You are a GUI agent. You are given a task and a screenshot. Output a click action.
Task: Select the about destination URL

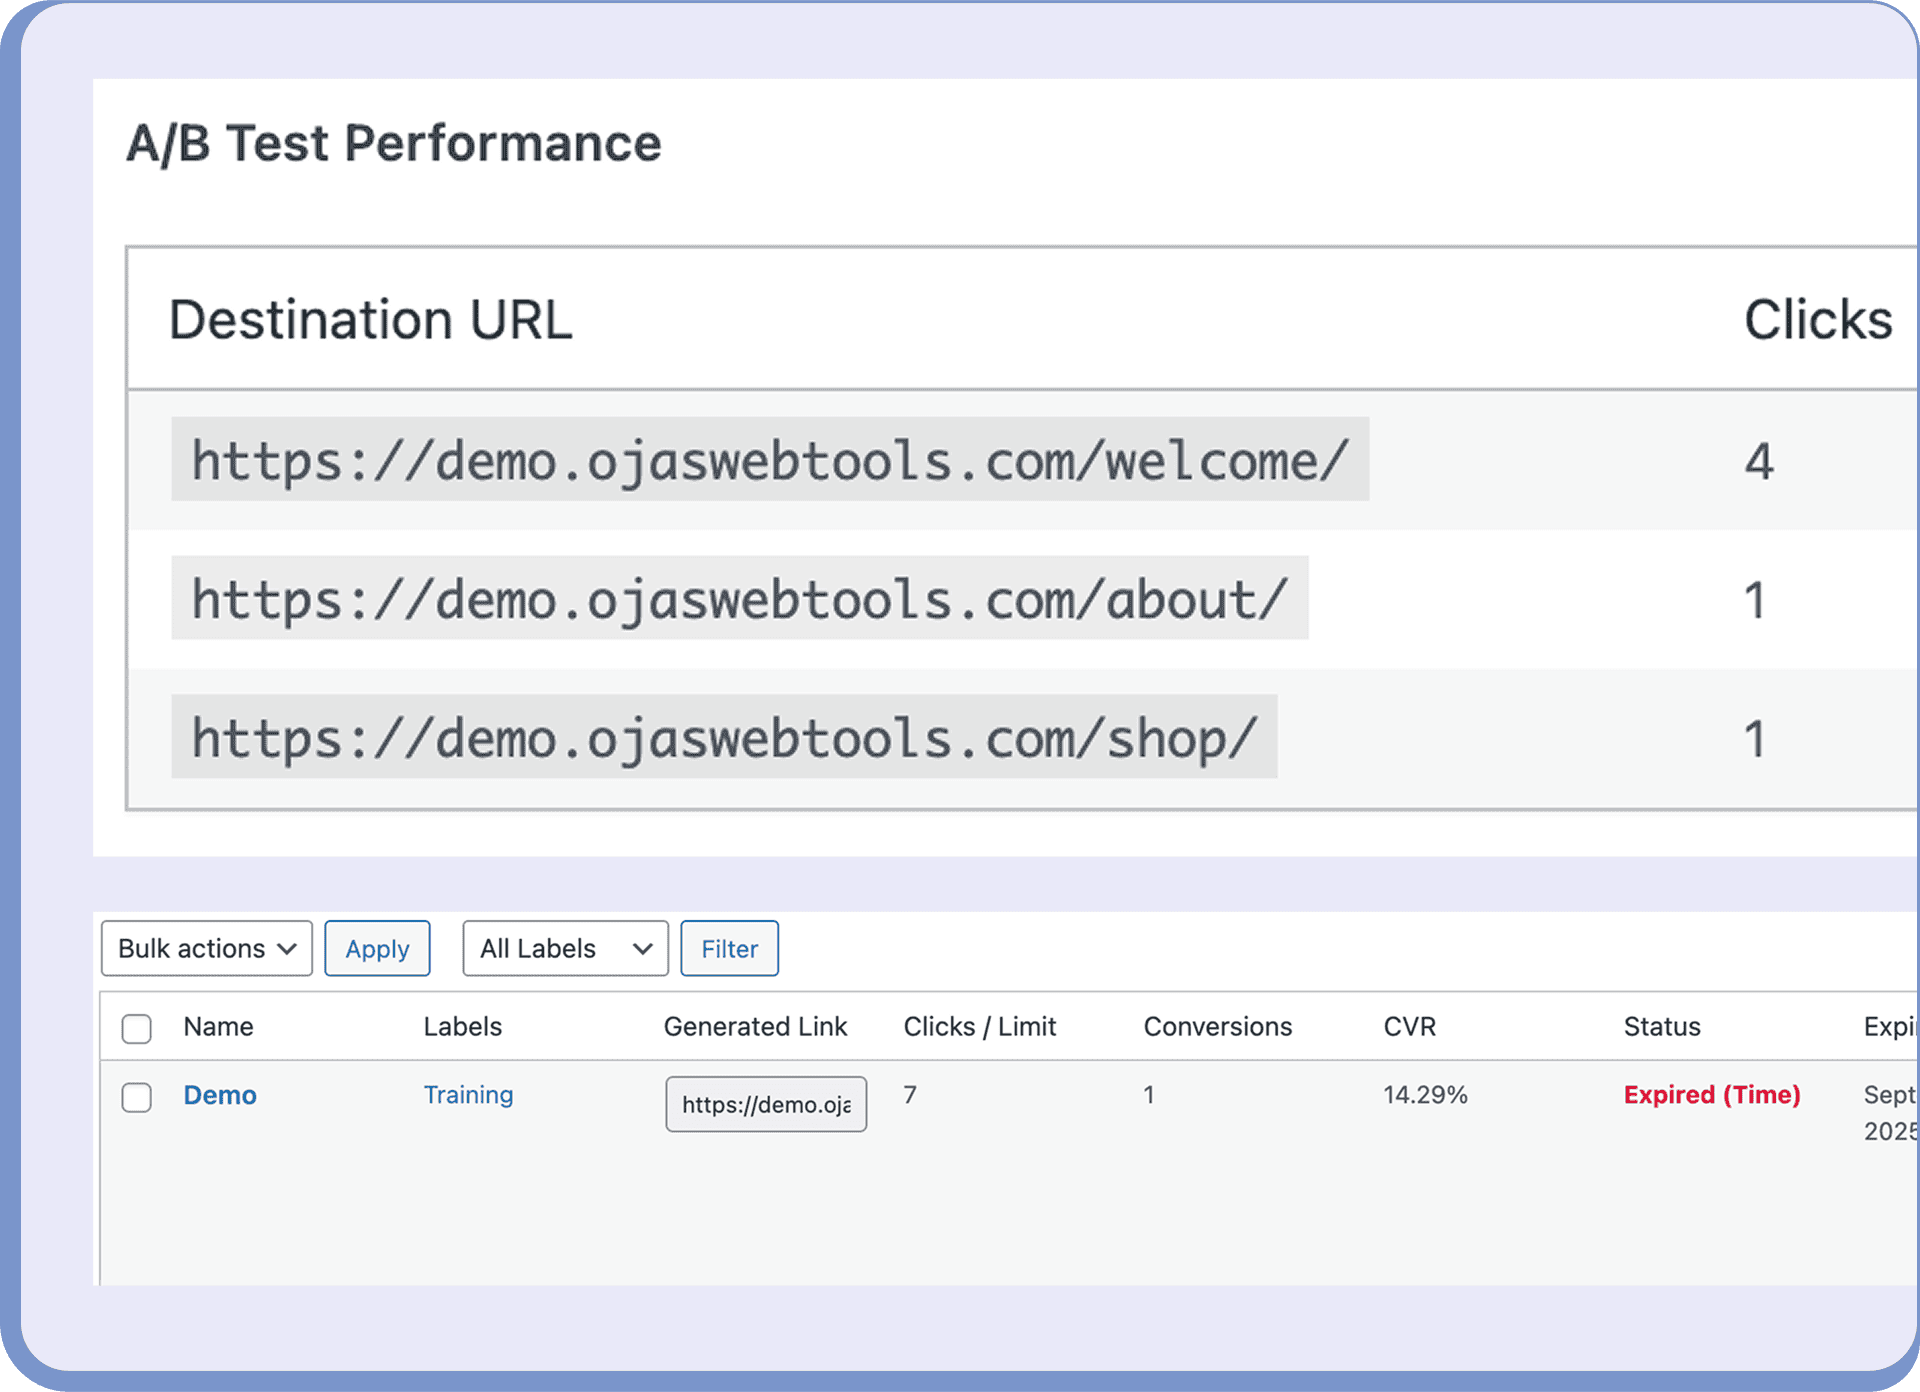click(740, 598)
